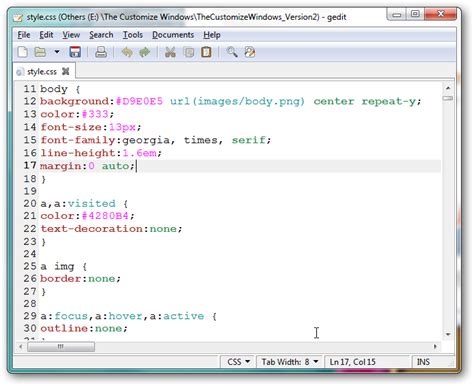Click the vertical scrollbar down arrow

448,334
